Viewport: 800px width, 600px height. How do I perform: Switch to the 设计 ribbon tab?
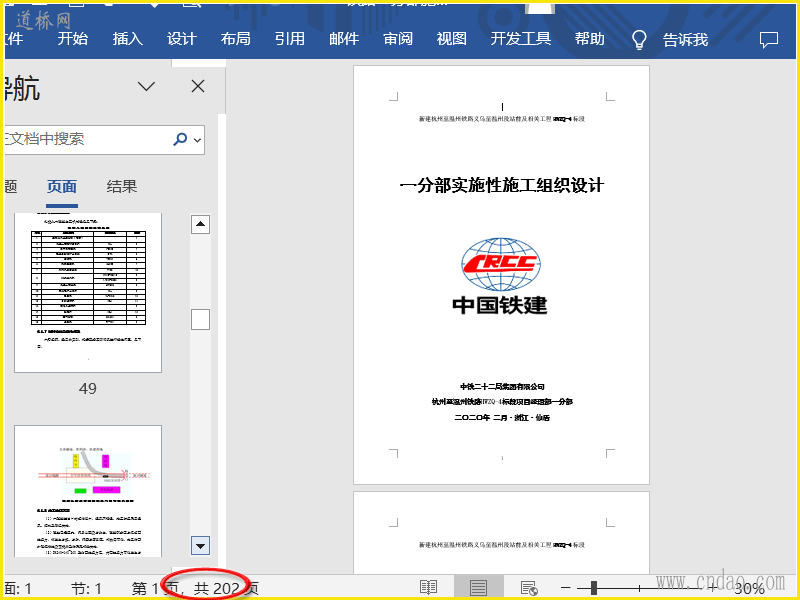click(x=182, y=39)
